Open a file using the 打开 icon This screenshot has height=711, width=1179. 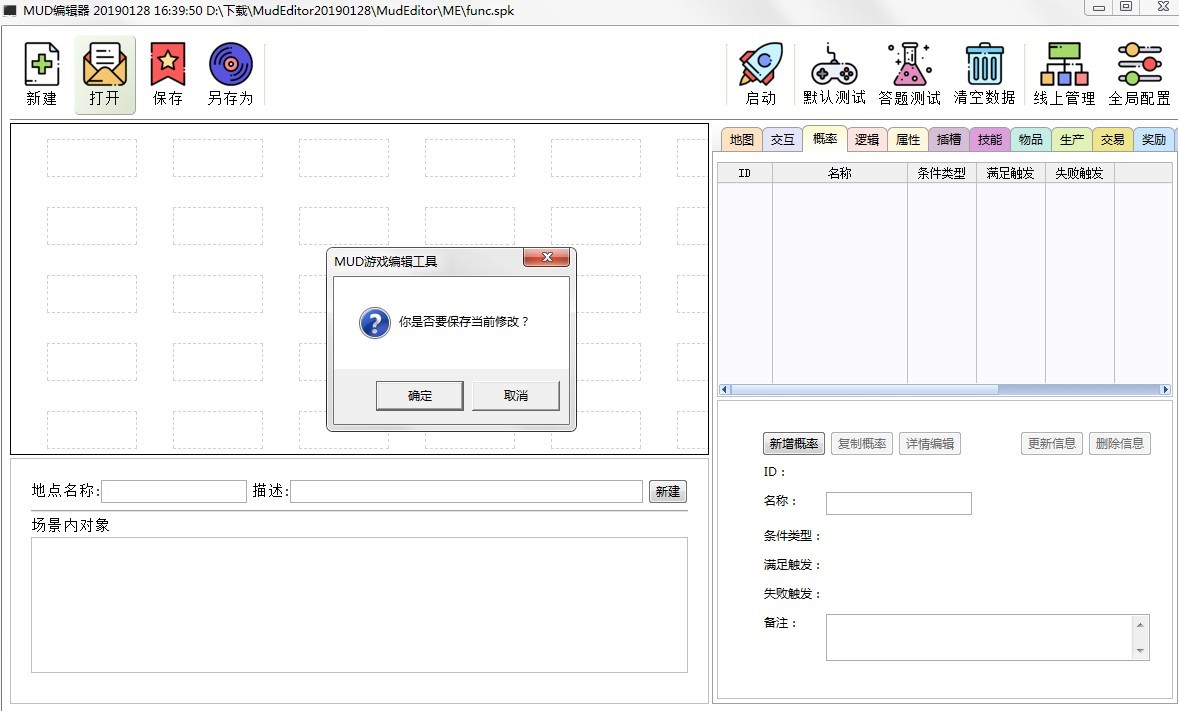tap(104, 72)
